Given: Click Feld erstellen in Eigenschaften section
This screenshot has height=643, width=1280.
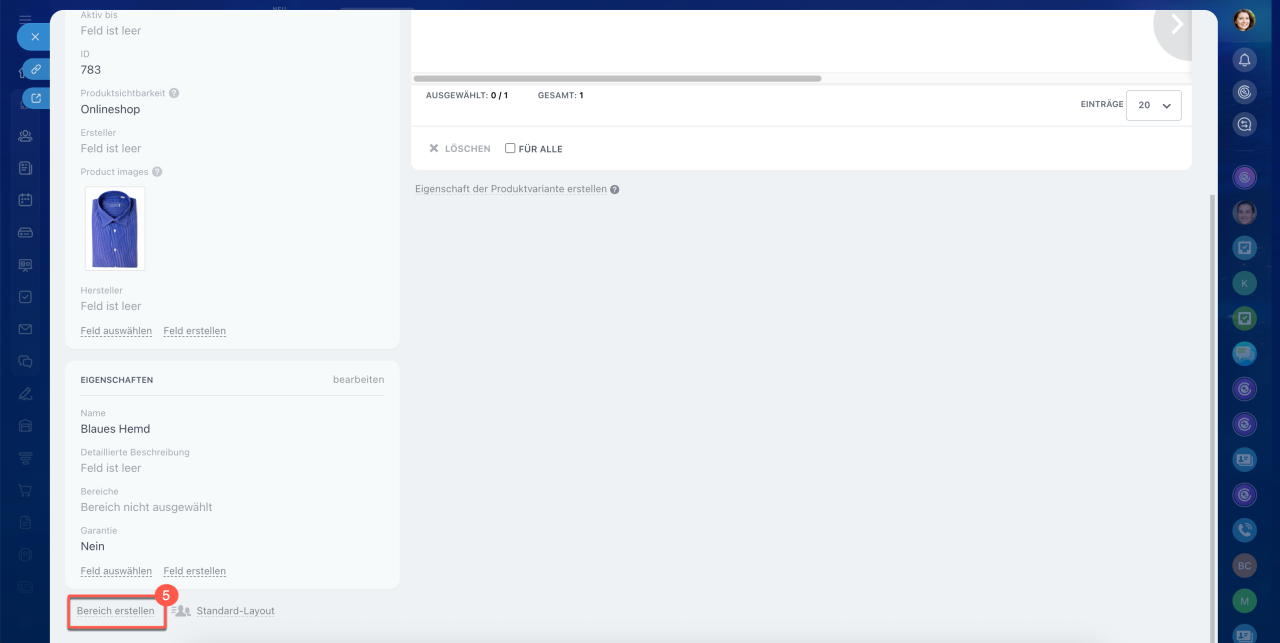Looking at the screenshot, I should point(195,571).
